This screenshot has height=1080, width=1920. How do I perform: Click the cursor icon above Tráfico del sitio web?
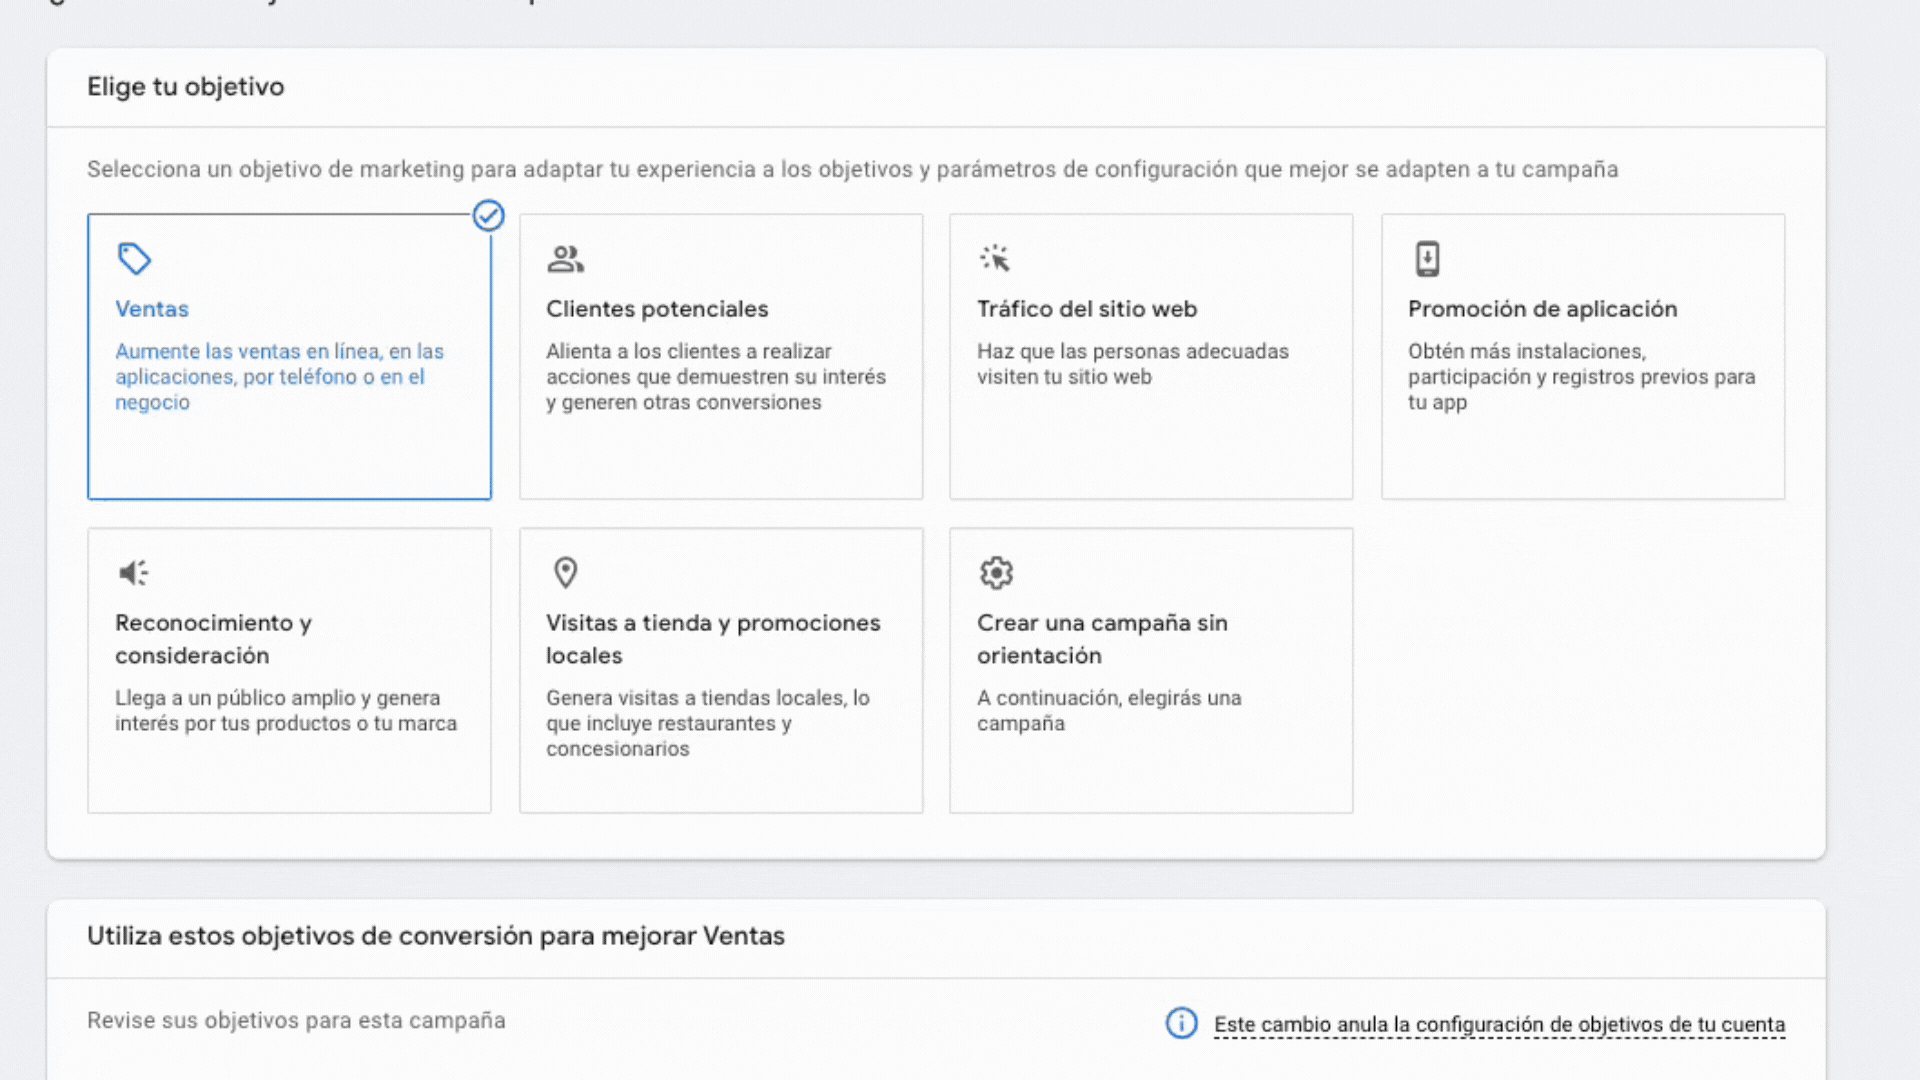point(996,258)
